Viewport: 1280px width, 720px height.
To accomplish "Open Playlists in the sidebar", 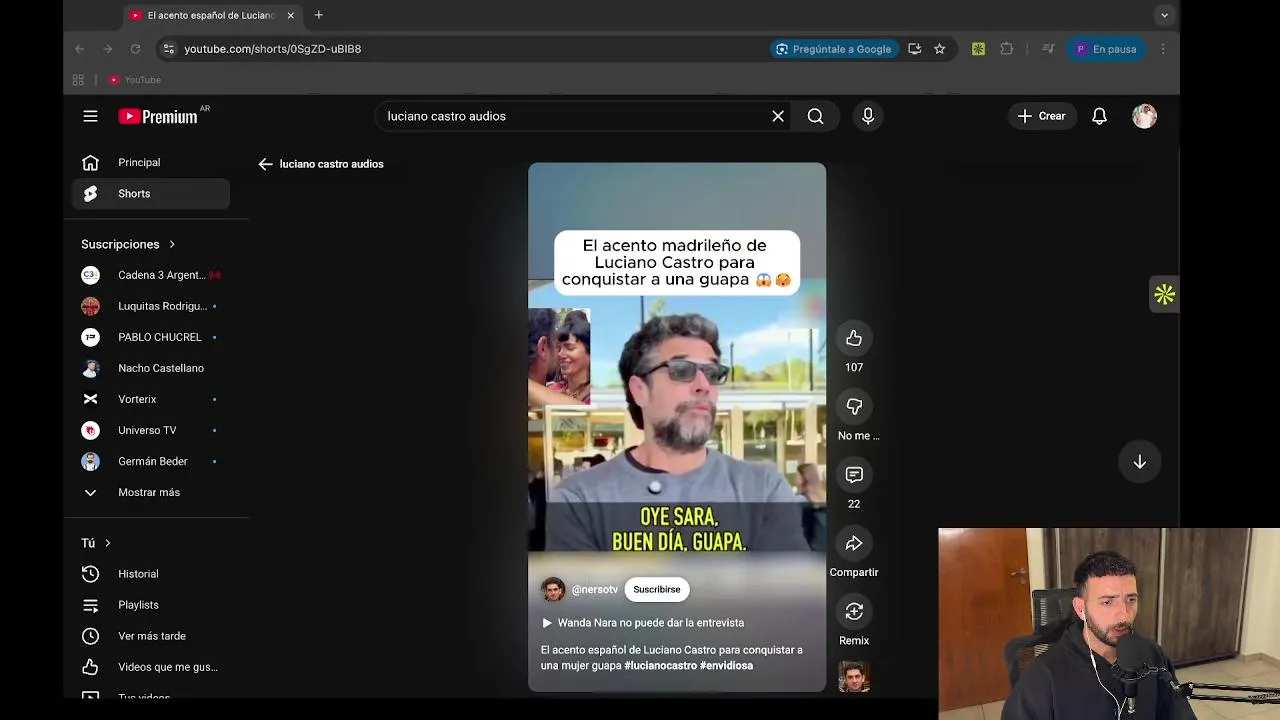I will tap(151, 605).
